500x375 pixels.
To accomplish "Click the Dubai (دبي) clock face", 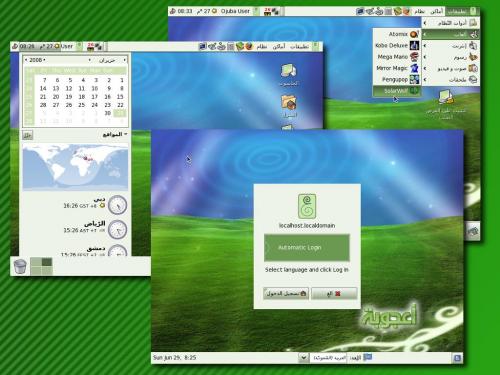I will click(x=118, y=205).
